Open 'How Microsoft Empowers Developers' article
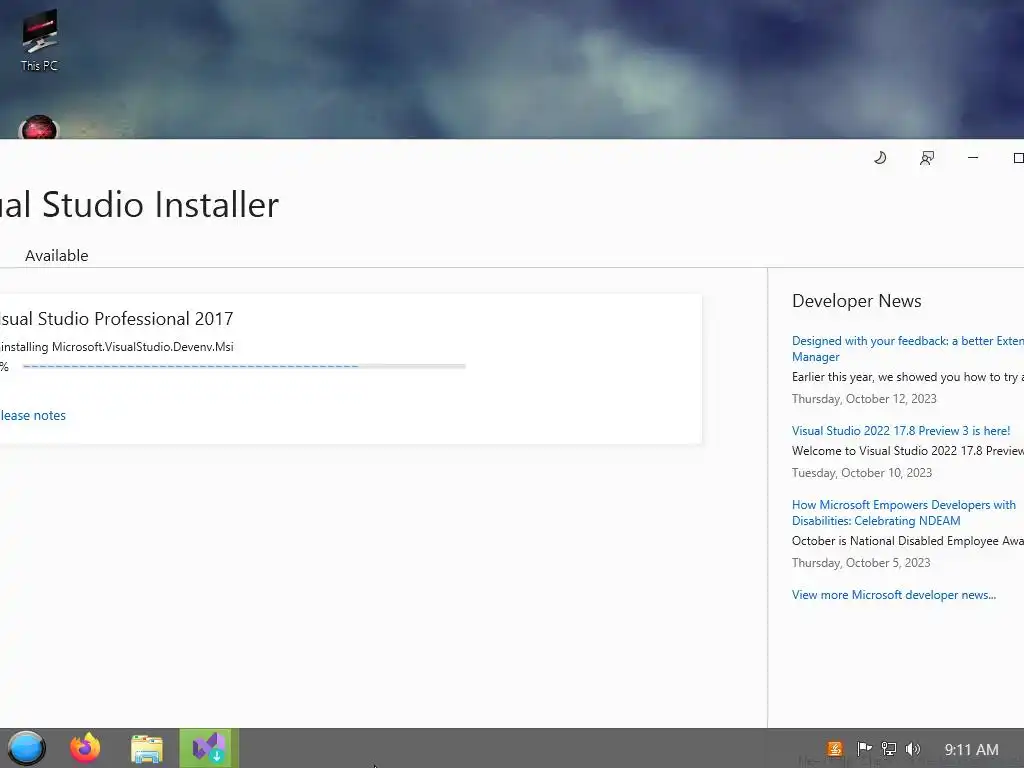The height and width of the screenshot is (768, 1024). click(904, 513)
